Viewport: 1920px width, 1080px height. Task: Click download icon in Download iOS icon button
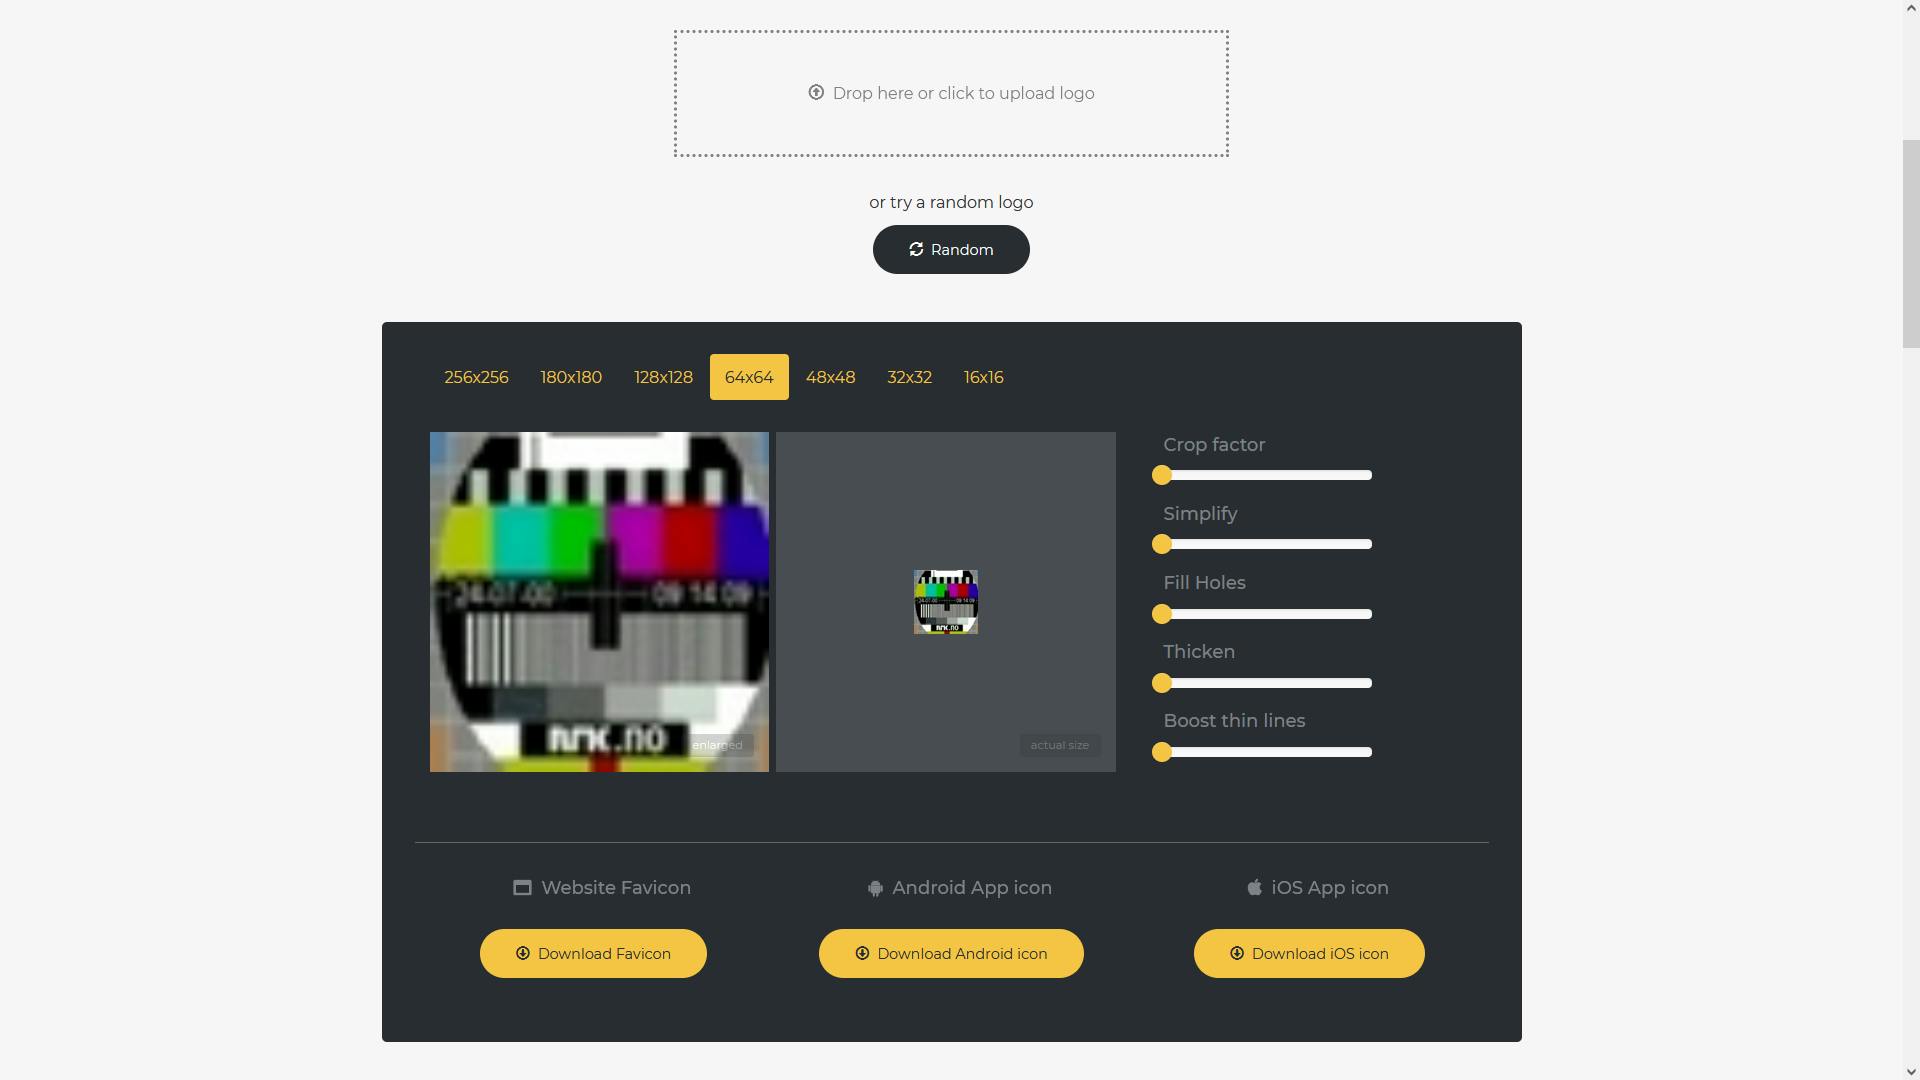point(1237,954)
